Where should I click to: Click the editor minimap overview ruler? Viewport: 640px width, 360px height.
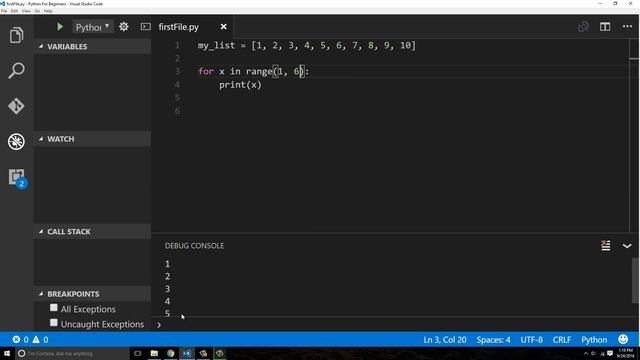click(x=634, y=135)
